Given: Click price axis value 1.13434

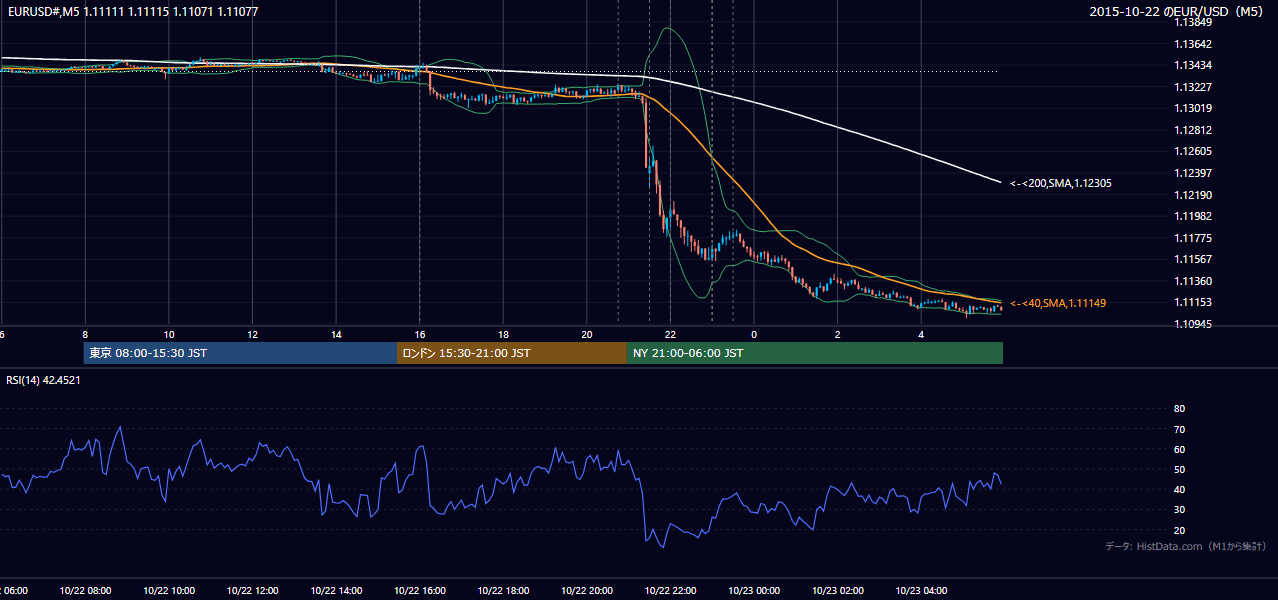Looking at the screenshot, I should click(x=1193, y=65).
